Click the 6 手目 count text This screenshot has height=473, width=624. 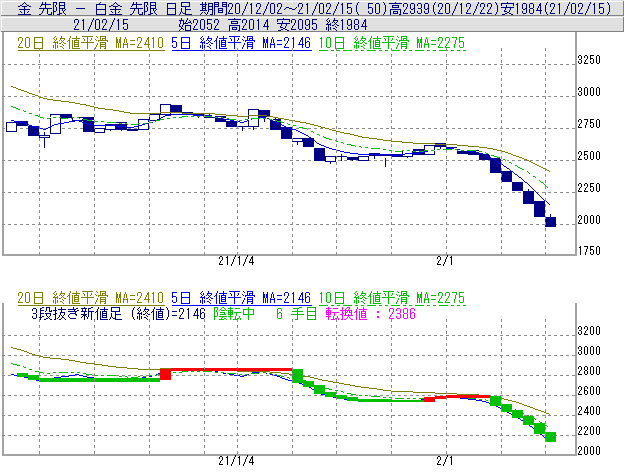pyautogui.click(x=296, y=314)
